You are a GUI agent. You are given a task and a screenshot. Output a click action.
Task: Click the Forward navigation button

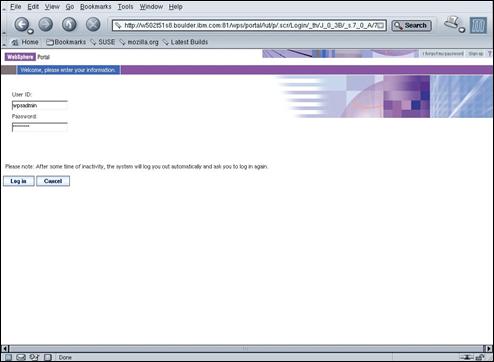pos(46,24)
